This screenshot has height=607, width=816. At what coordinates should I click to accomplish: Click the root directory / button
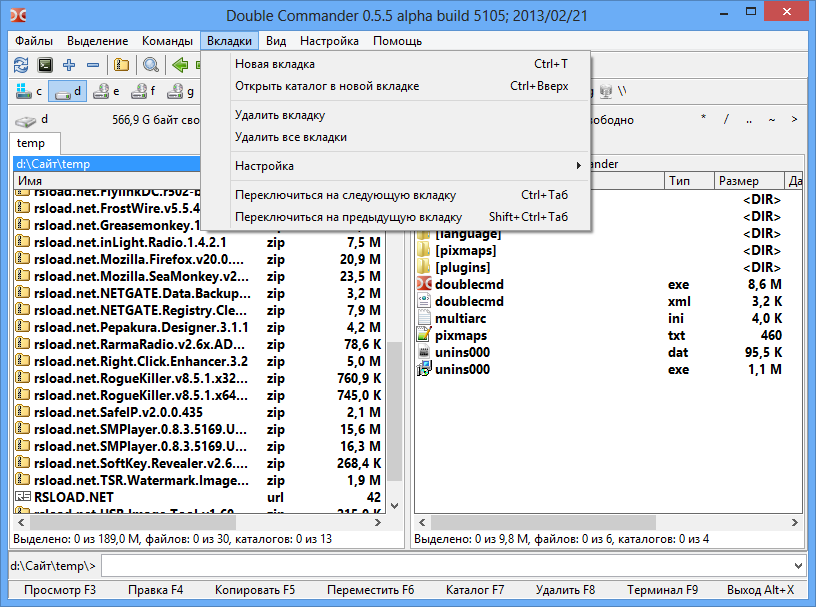click(726, 120)
